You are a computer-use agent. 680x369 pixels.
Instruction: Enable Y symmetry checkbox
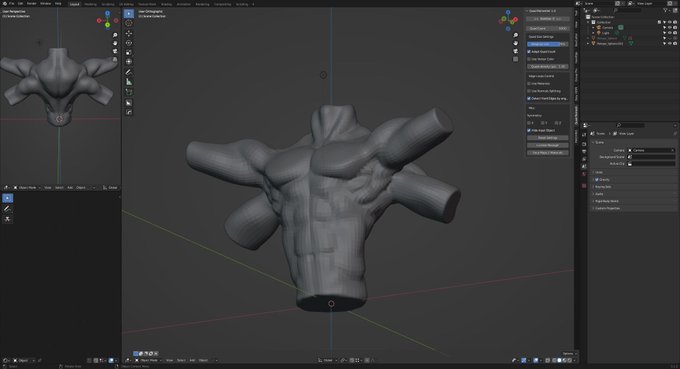[543, 123]
